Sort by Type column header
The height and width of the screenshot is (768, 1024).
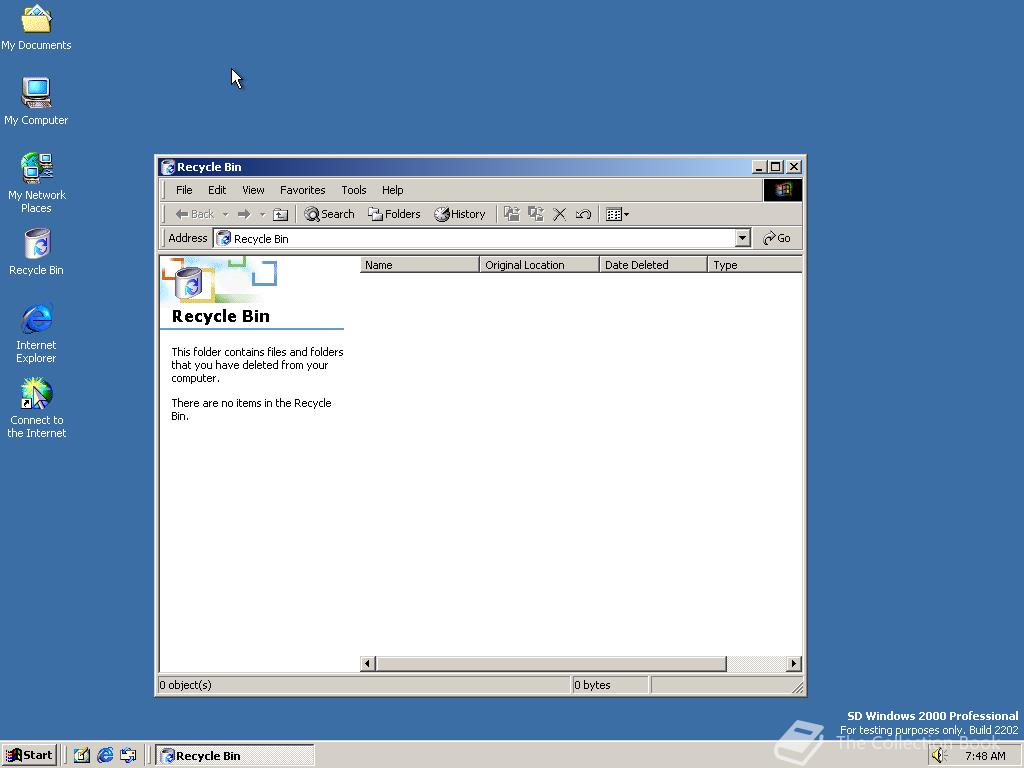pyautogui.click(x=755, y=264)
